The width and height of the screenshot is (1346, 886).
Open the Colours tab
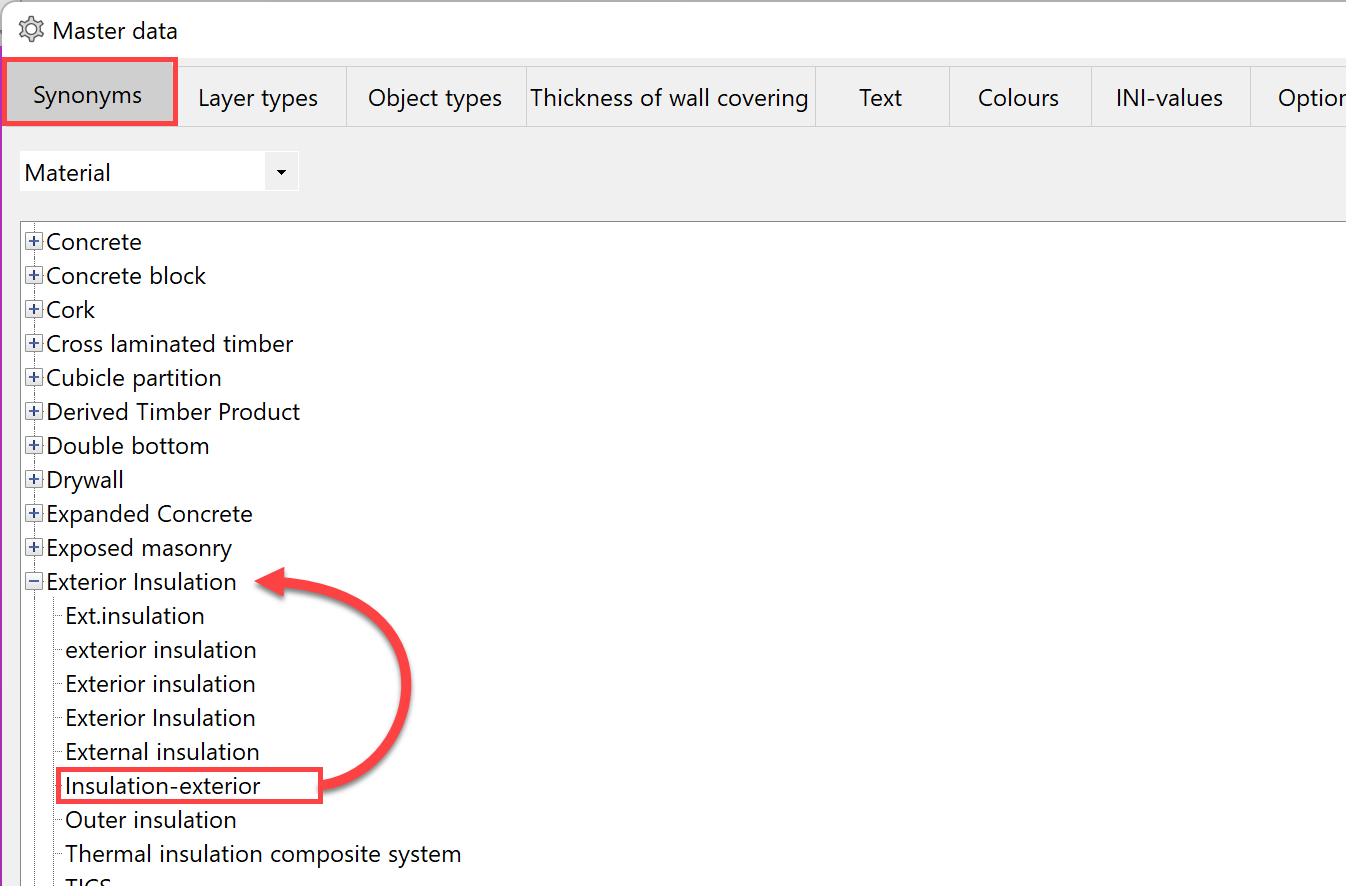pyautogui.click(x=1018, y=98)
